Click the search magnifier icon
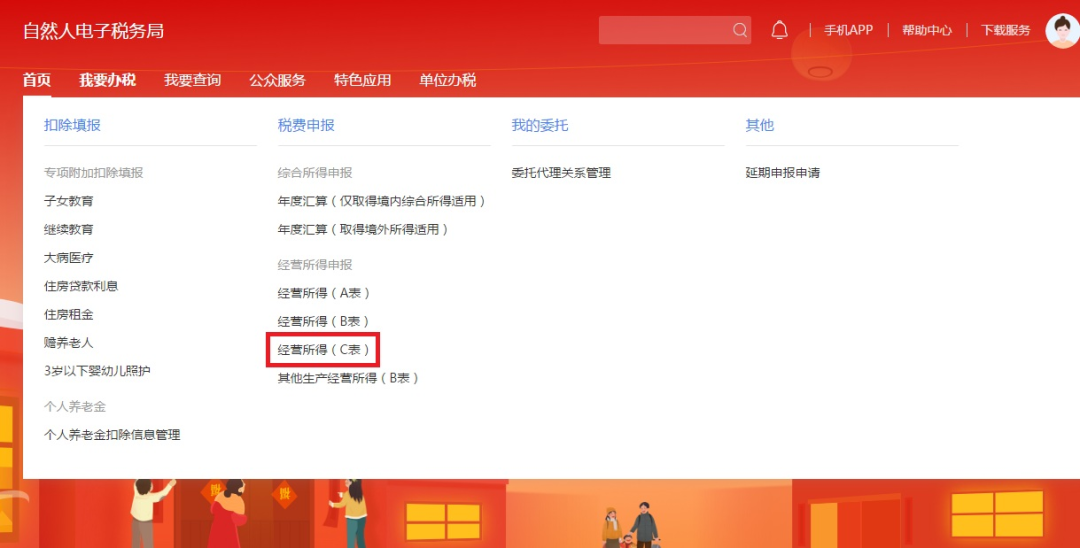The height and width of the screenshot is (548, 1080). point(740,30)
